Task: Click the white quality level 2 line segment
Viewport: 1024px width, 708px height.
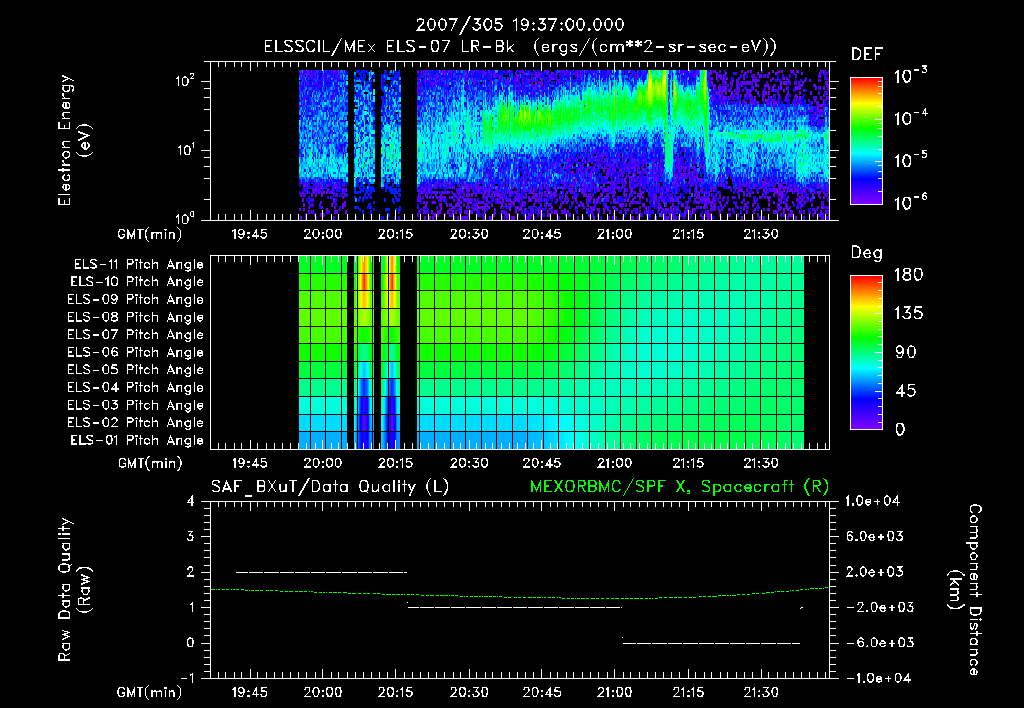Action: click(321, 572)
